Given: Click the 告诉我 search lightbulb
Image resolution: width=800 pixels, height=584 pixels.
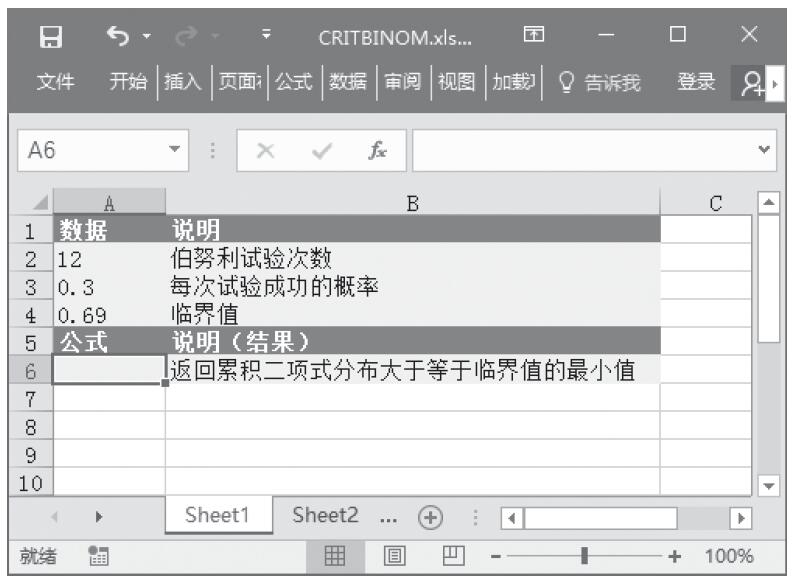Looking at the screenshot, I should (x=566, y=82).
